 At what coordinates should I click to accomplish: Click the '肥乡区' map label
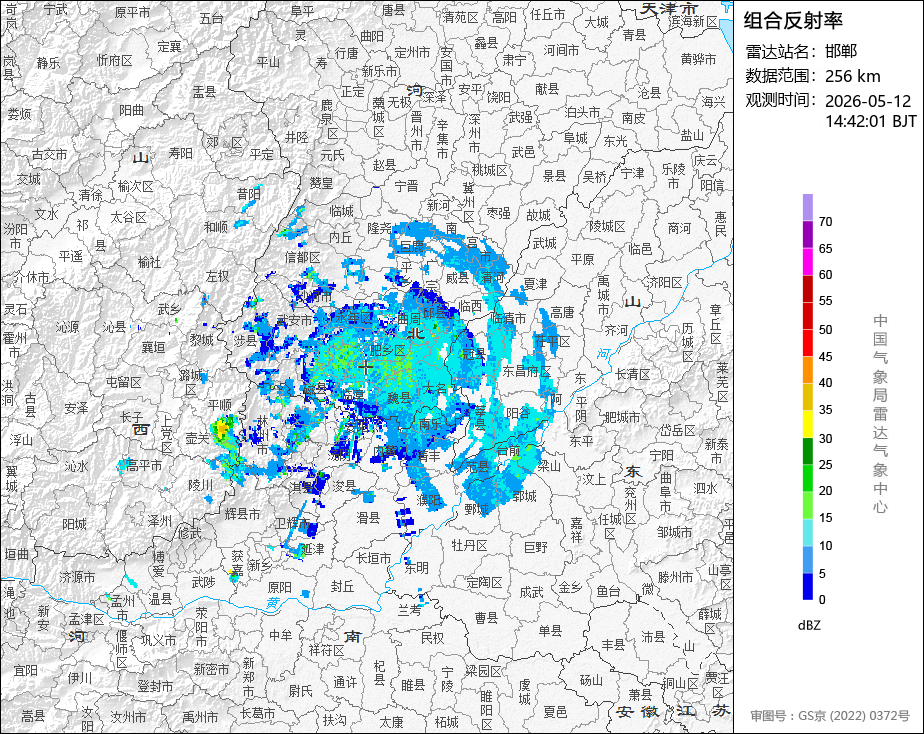[x=388, y=351]
